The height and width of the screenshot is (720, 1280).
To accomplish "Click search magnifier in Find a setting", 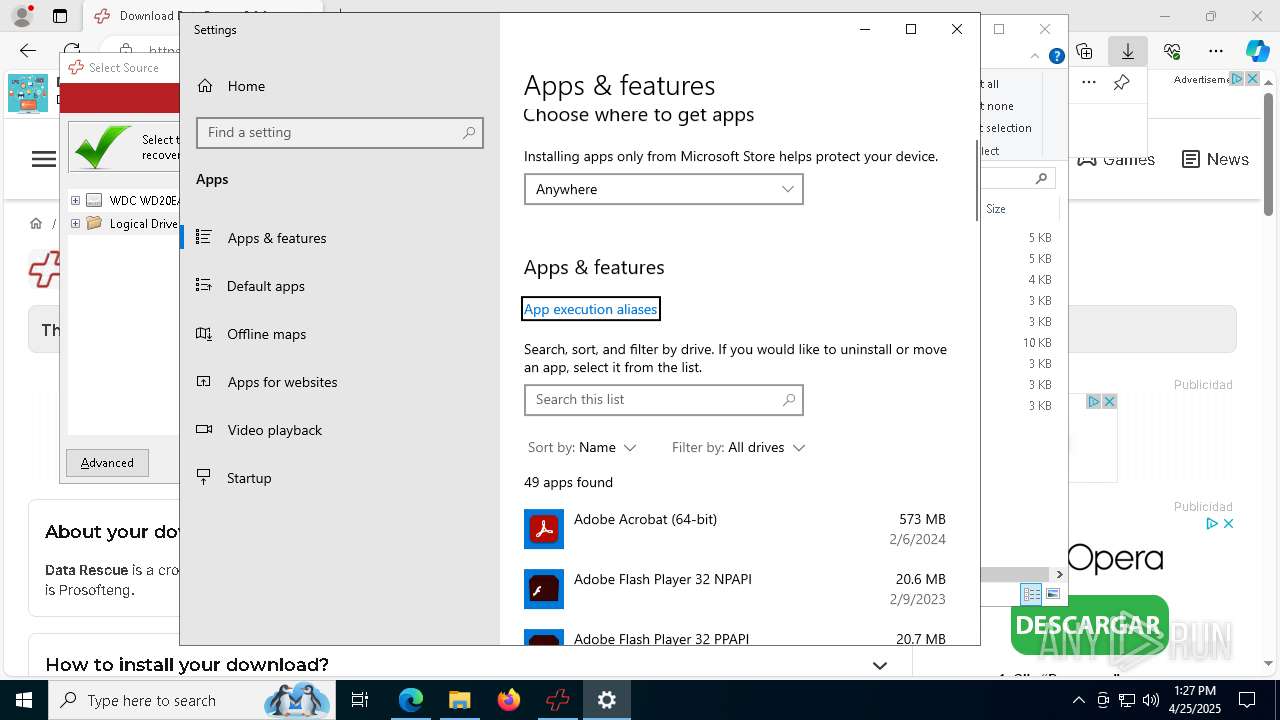I will 469,133.
